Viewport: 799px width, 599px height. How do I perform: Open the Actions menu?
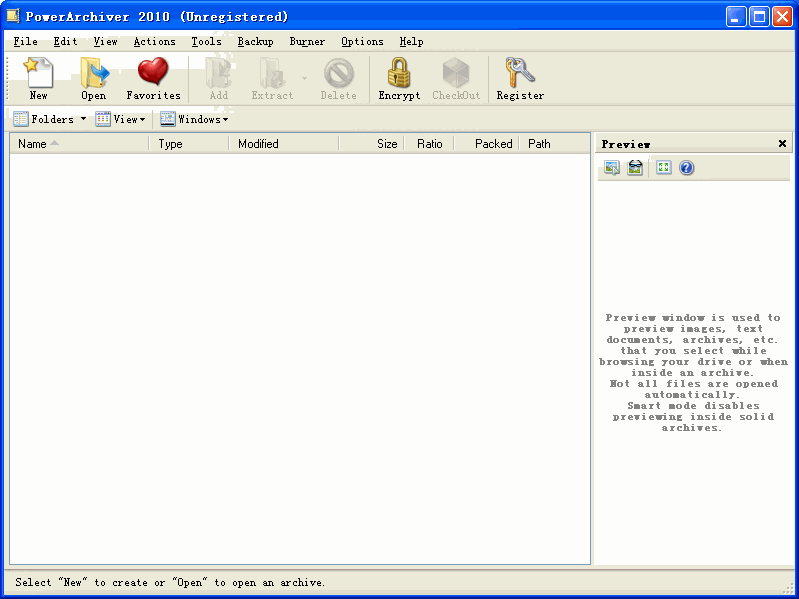pyautogui.click(x=154, y=42)
